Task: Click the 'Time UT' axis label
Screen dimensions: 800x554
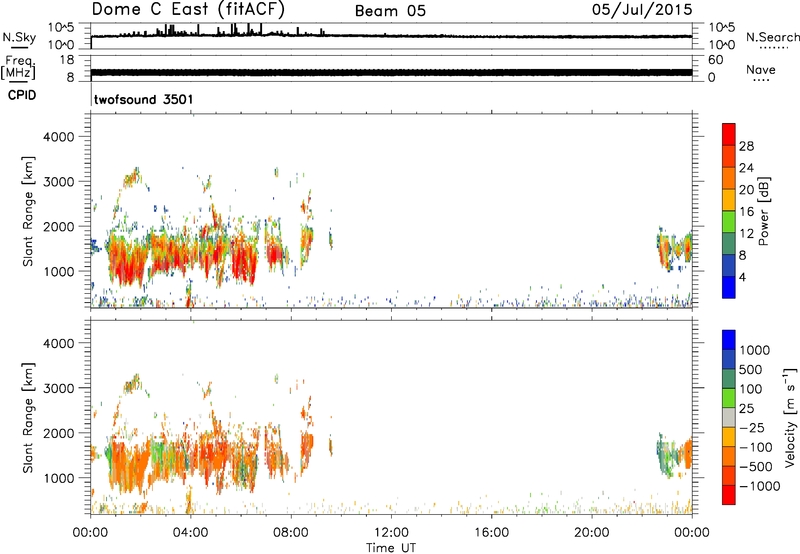Action: 391,547
